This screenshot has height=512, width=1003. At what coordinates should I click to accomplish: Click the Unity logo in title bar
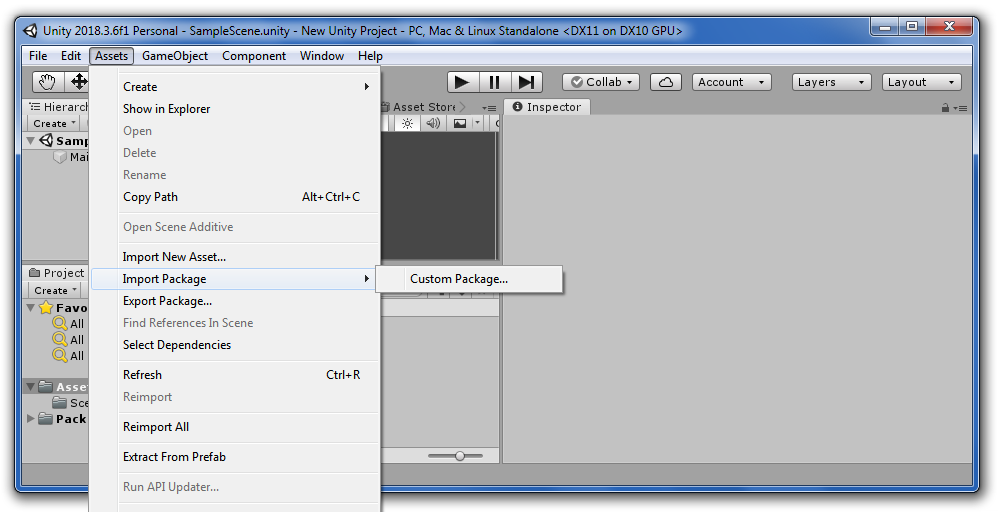[30, 30]
